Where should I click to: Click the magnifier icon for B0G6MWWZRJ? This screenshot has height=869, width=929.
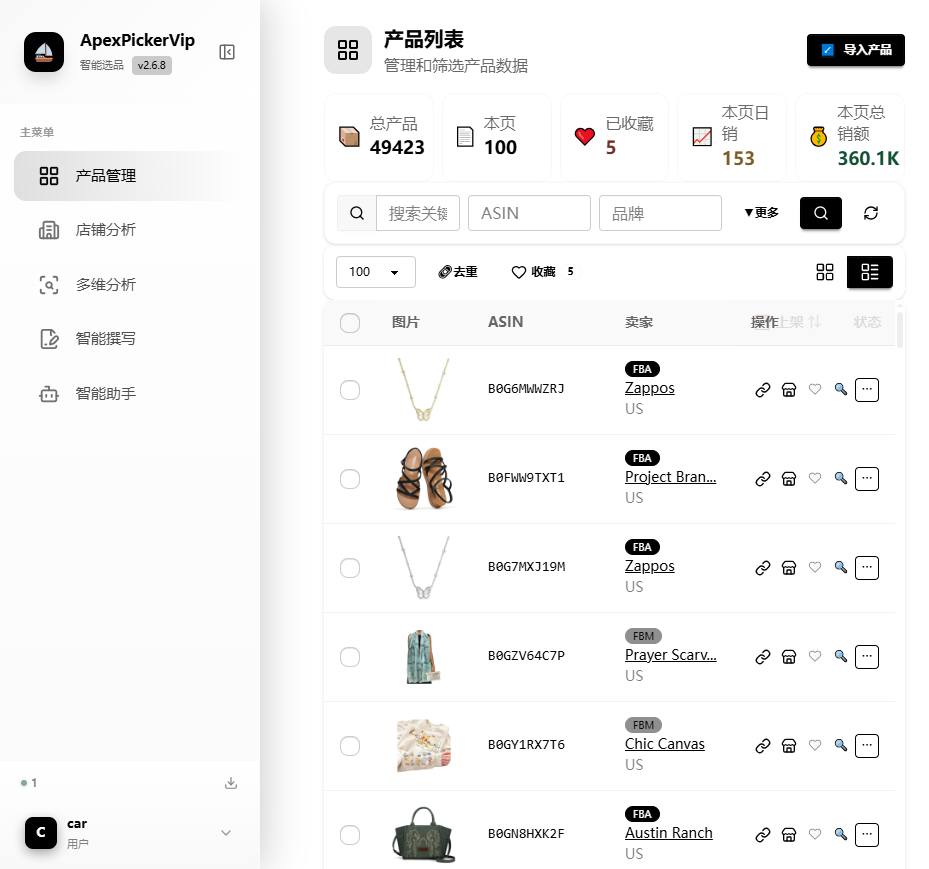841,389
